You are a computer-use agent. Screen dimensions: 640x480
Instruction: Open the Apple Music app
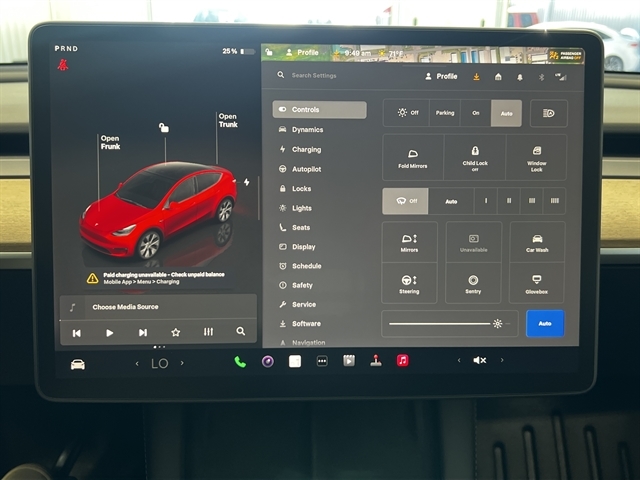tap(402, 360)
